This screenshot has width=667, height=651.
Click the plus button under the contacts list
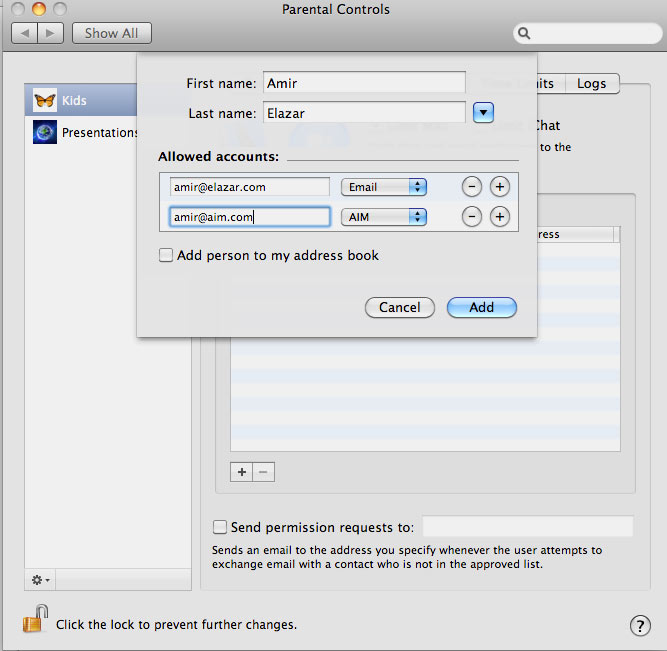click(241, 472)
